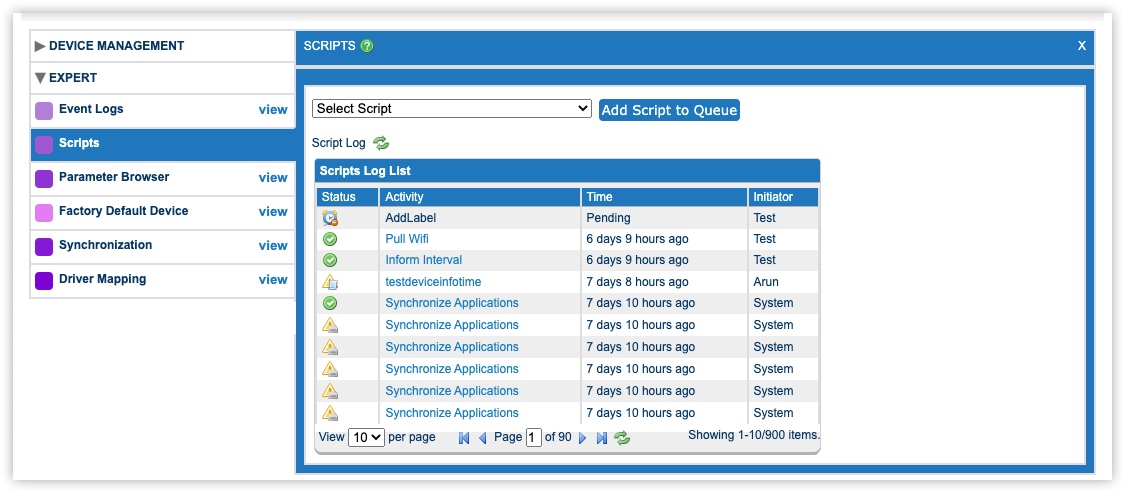Click the green help icon beside SCRIPTS
Viewport: 1125px width, 493px height.
pyautogui.click(x=367, y=46)
